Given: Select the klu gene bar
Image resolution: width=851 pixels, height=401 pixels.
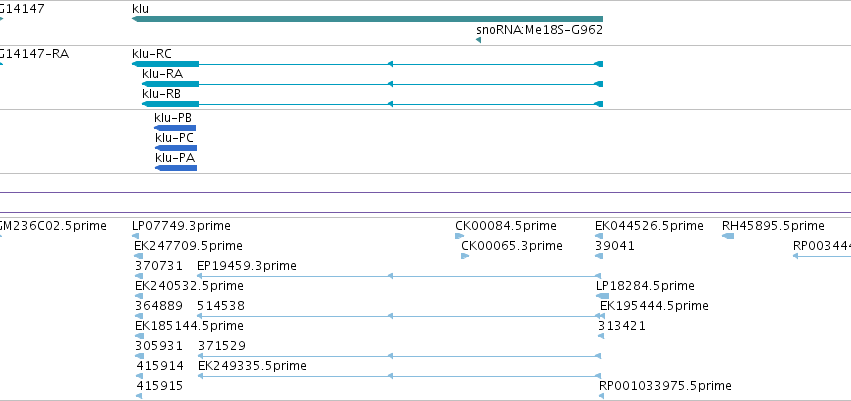Looking at the screenshot, I should [x=367, y=19].
